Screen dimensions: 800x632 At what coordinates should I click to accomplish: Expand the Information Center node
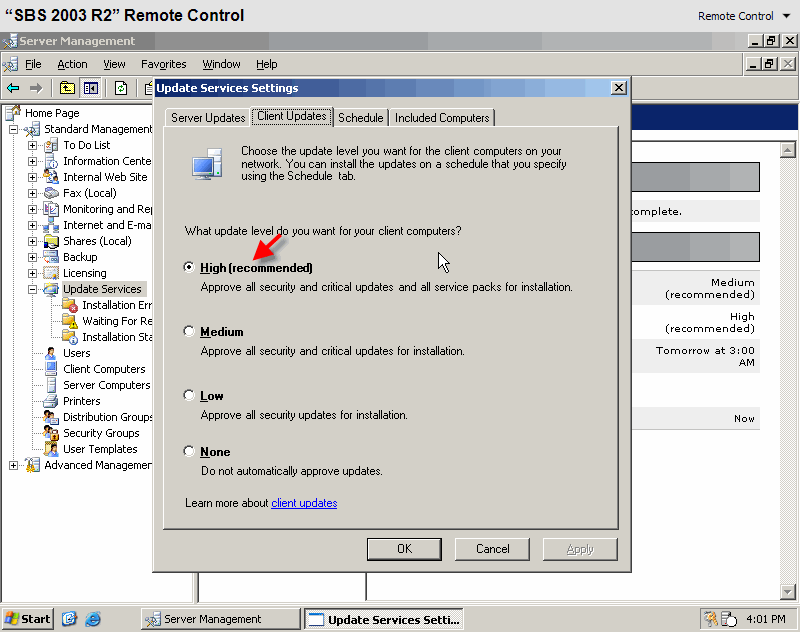point(32,161)
